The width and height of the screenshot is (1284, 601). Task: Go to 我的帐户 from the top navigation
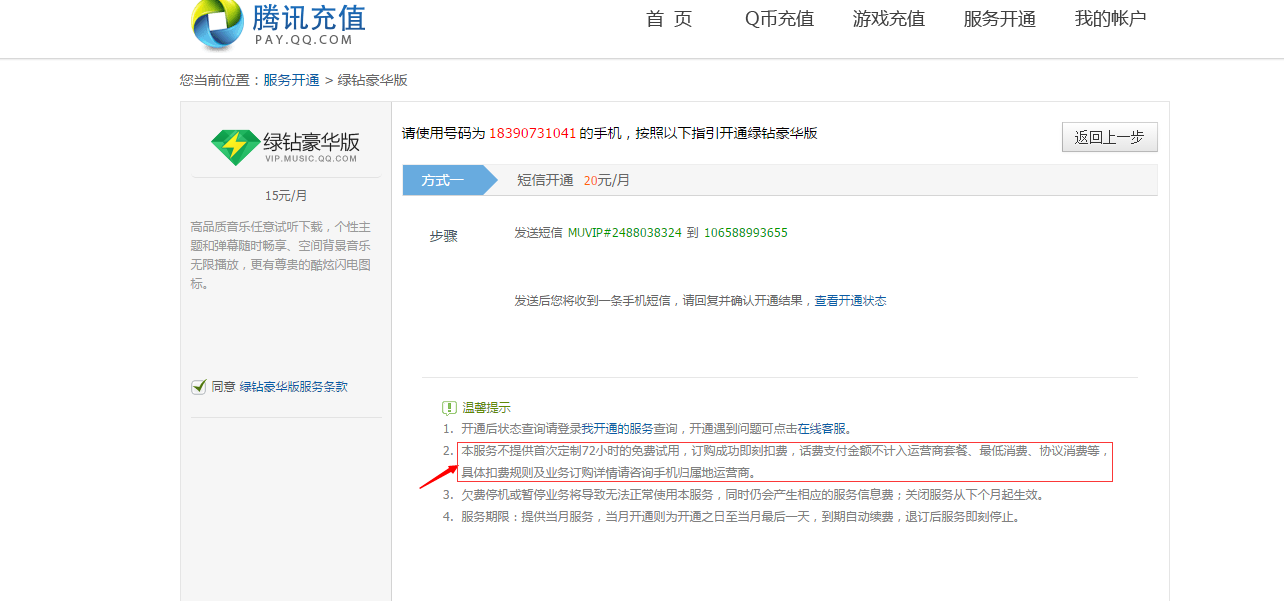coord(1109,18)
